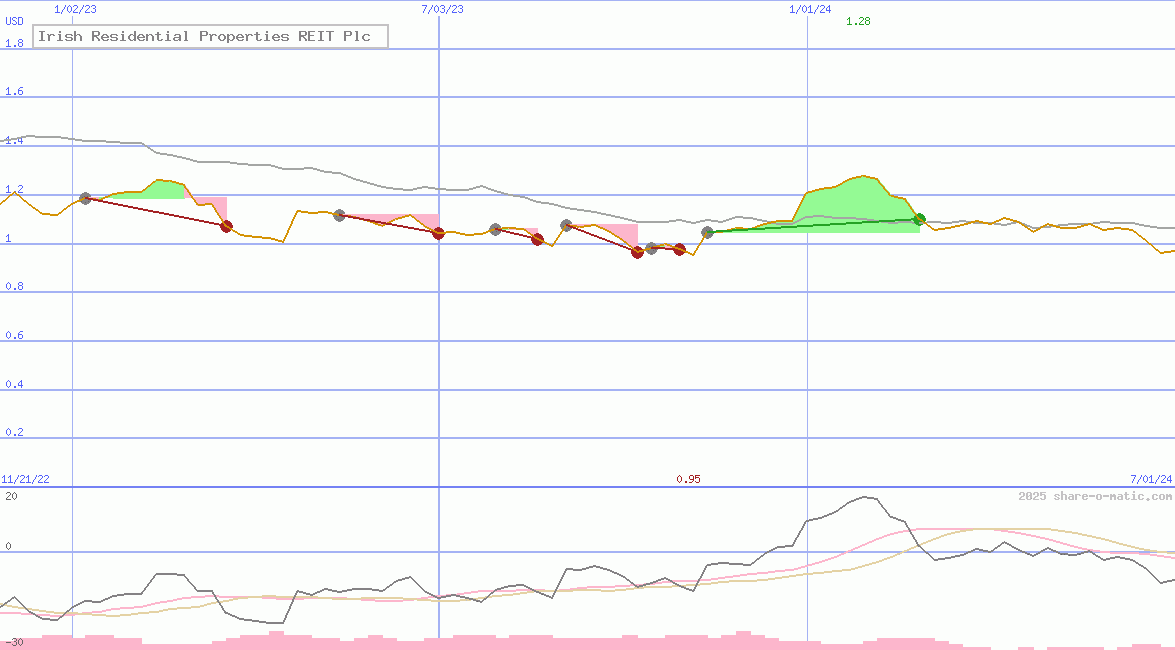1175x650 pixels.
Task: Select the red marker ending the middle downtrend
Action: tap(537, 240)
